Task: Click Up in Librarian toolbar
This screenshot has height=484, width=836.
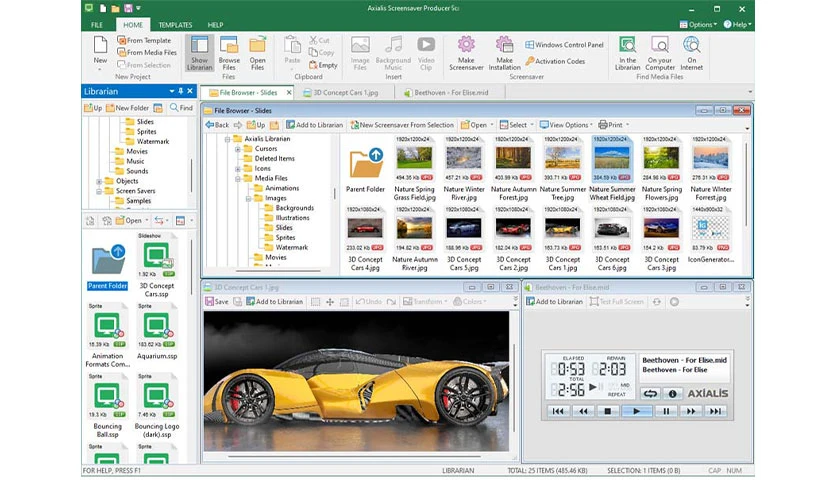Action: [x=93, y=108]
